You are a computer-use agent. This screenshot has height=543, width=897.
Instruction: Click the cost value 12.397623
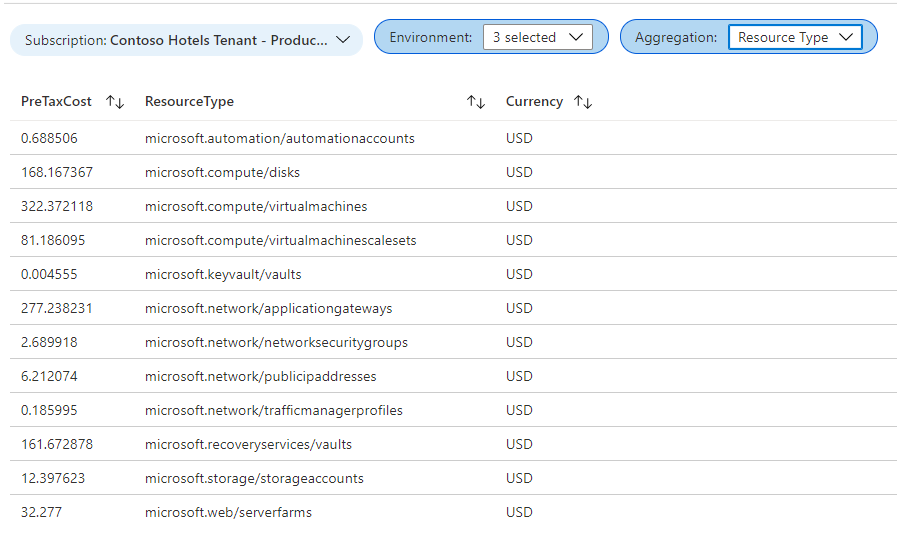pyautogui.click(x=53, y=478)
